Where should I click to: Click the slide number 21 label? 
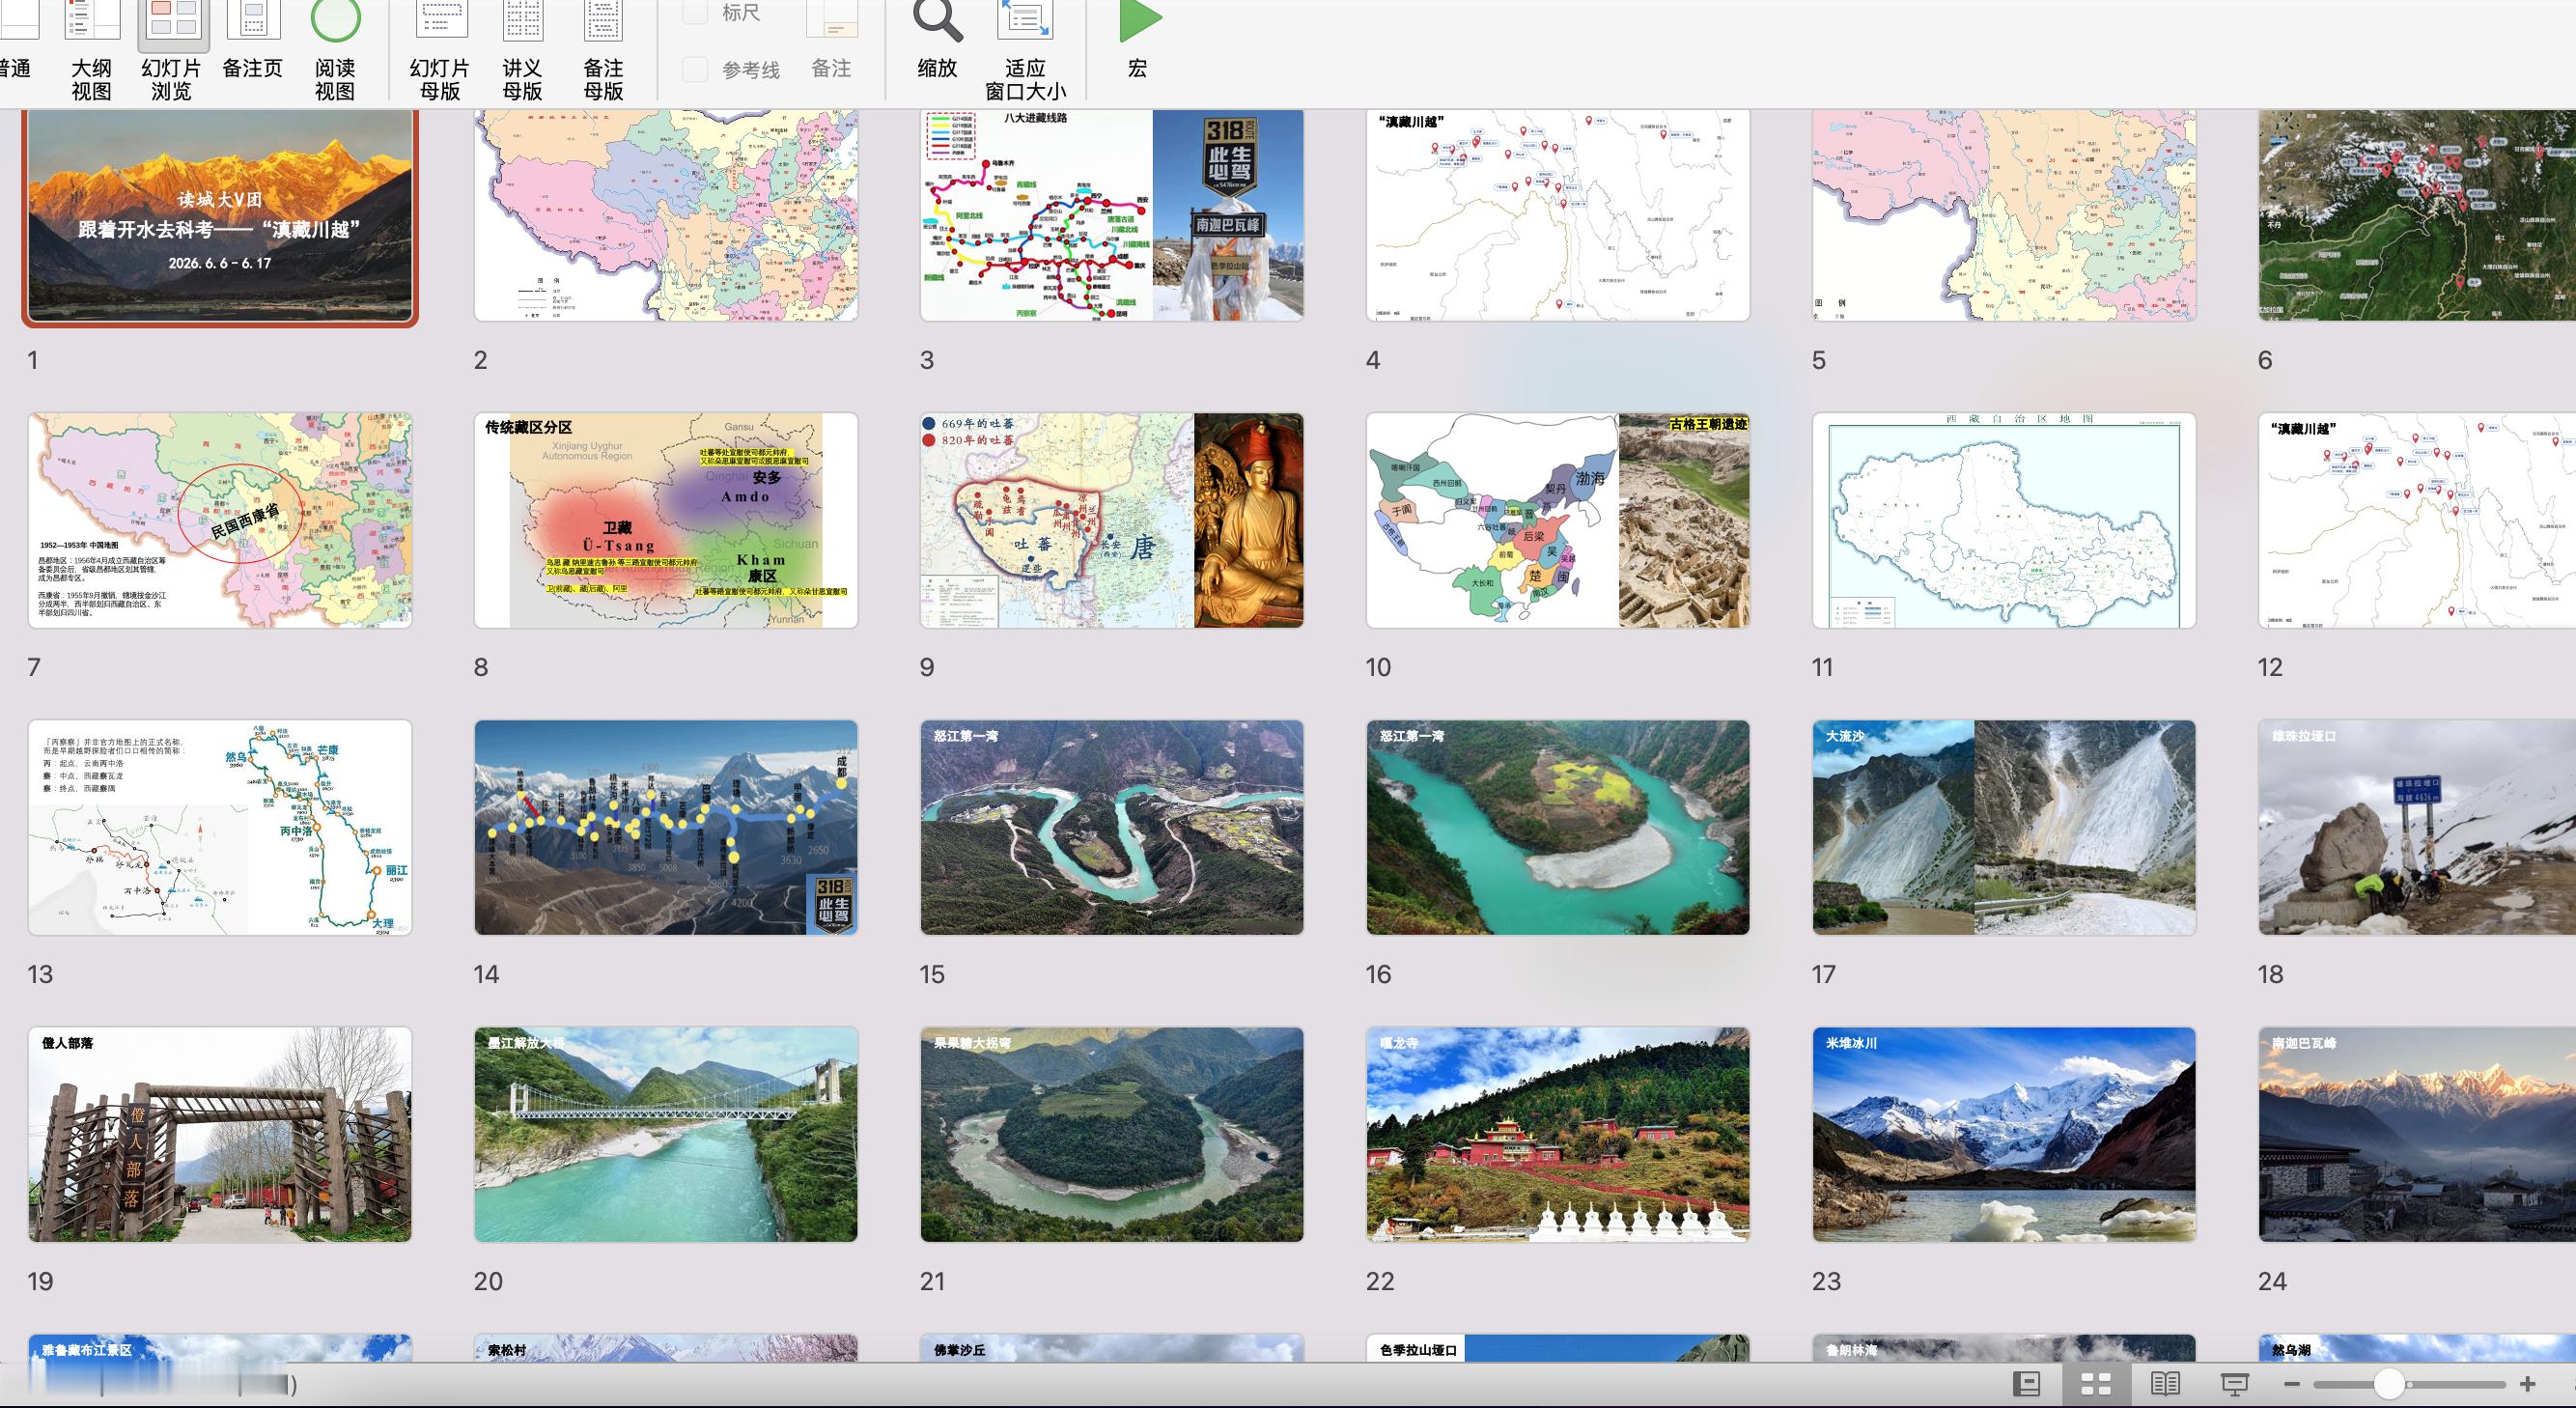(932, 1281)
